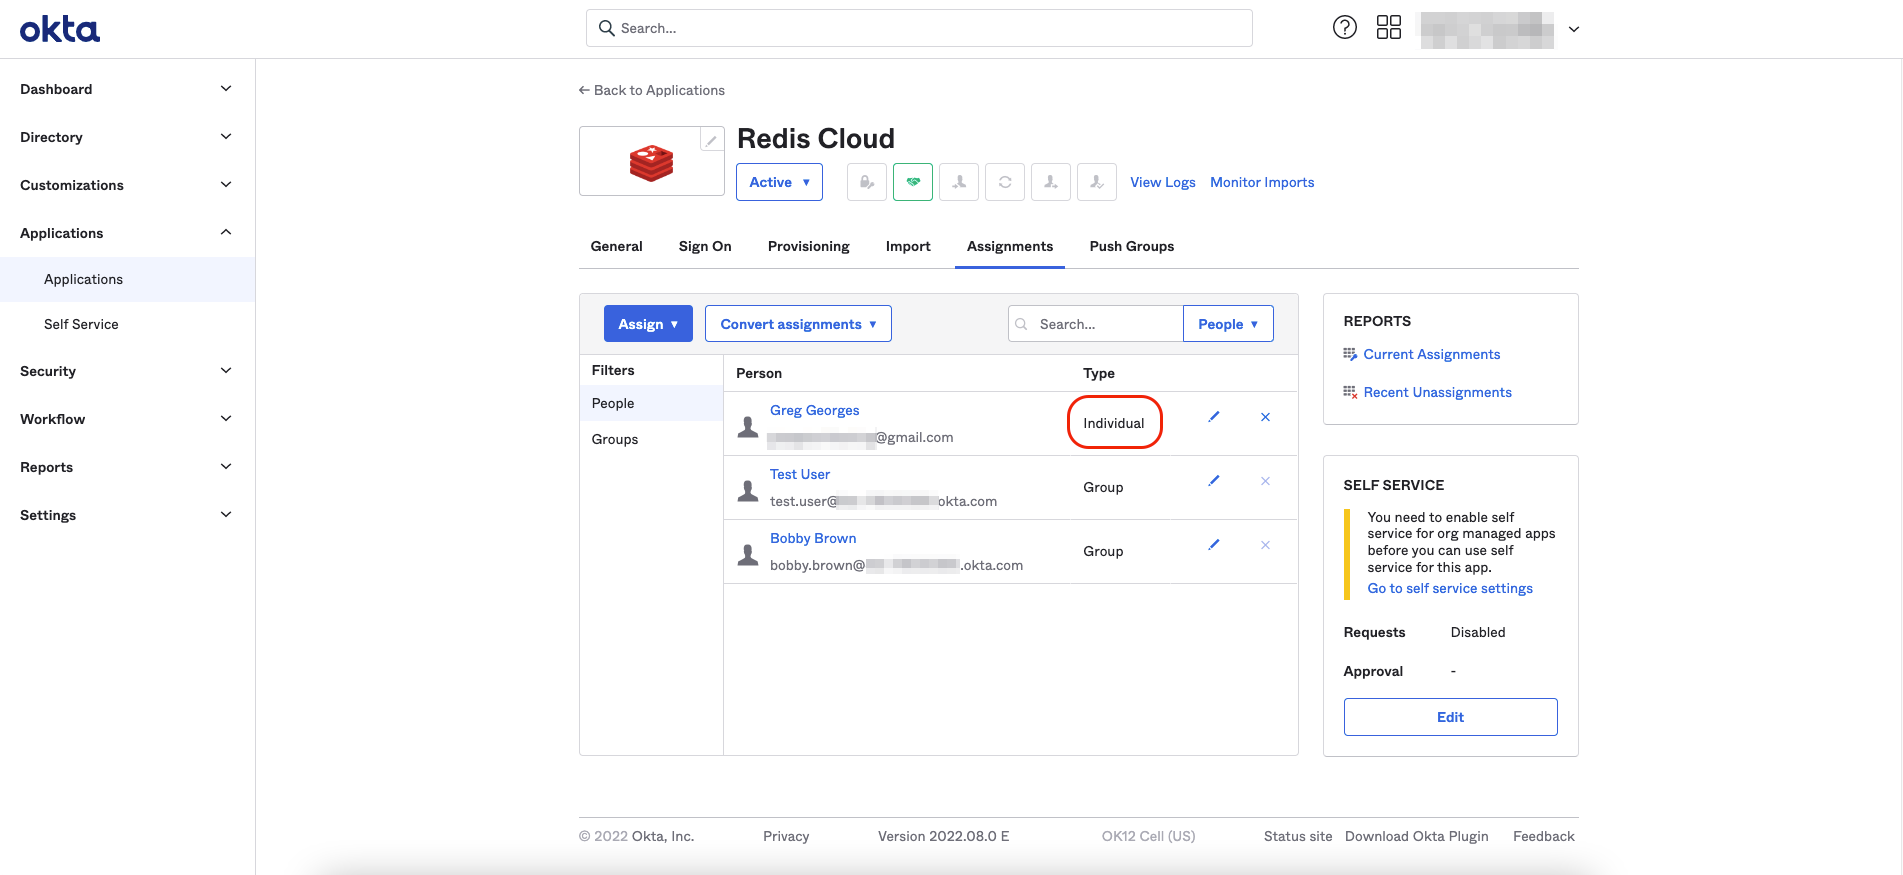The height and width of the screenshot is (875, 1903).
Task: Expand Convert assignments dropdown
Action: [798, 324]
